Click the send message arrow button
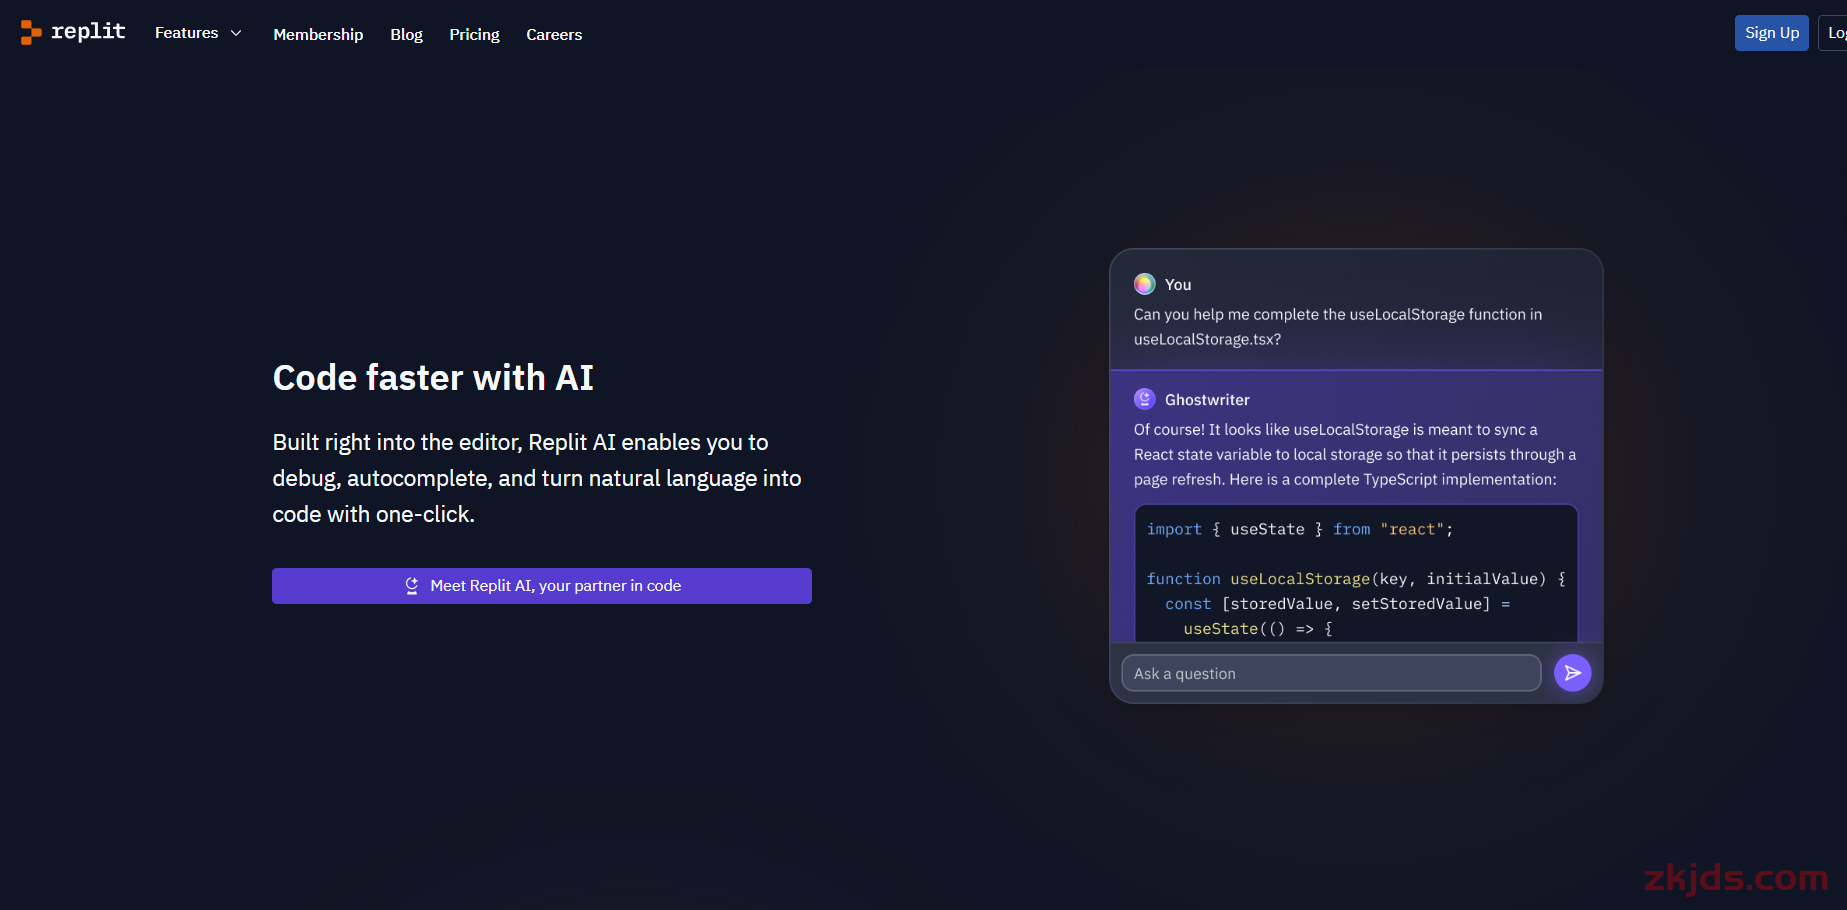 tap(1572, 673)
